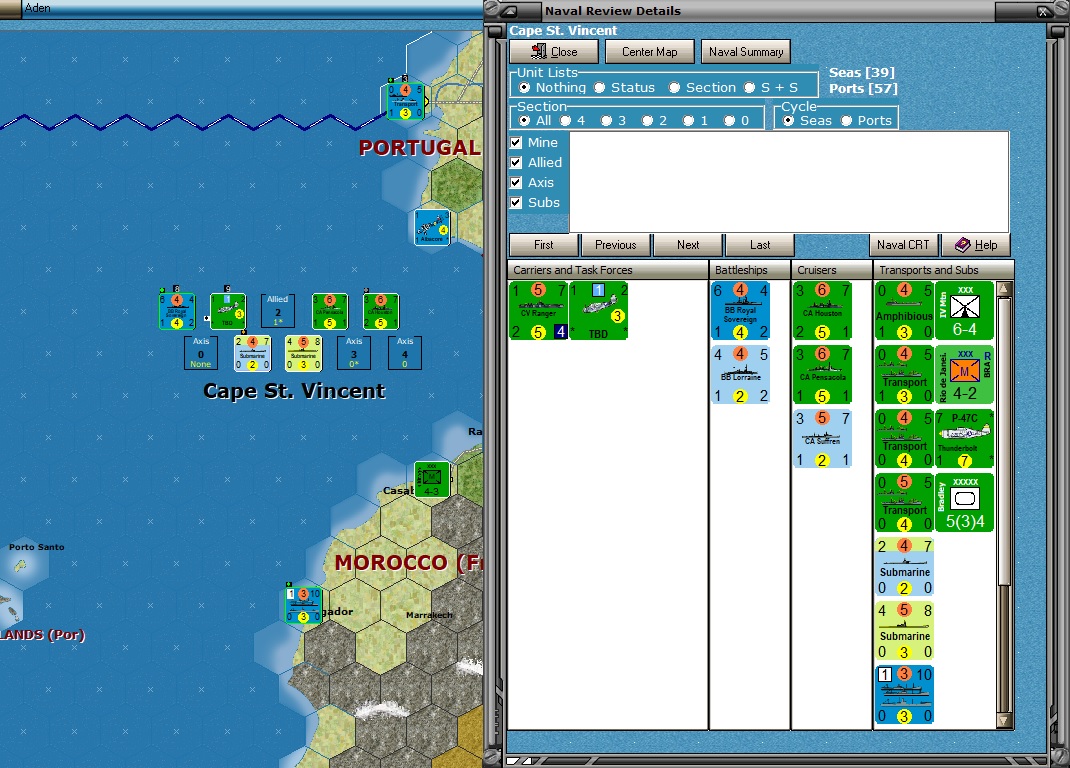Select the S + S unit list option

tap(749, 87)
